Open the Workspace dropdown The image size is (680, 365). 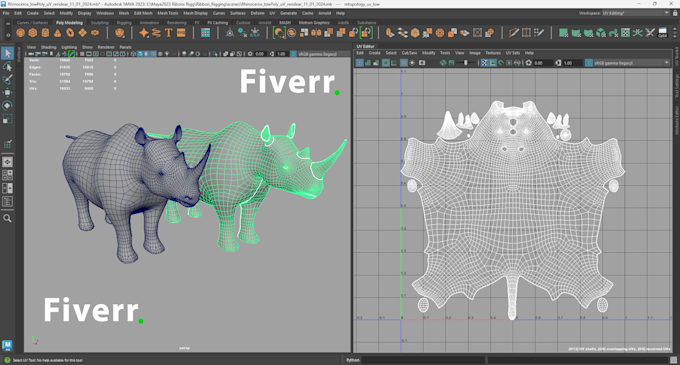coord(635,13)
